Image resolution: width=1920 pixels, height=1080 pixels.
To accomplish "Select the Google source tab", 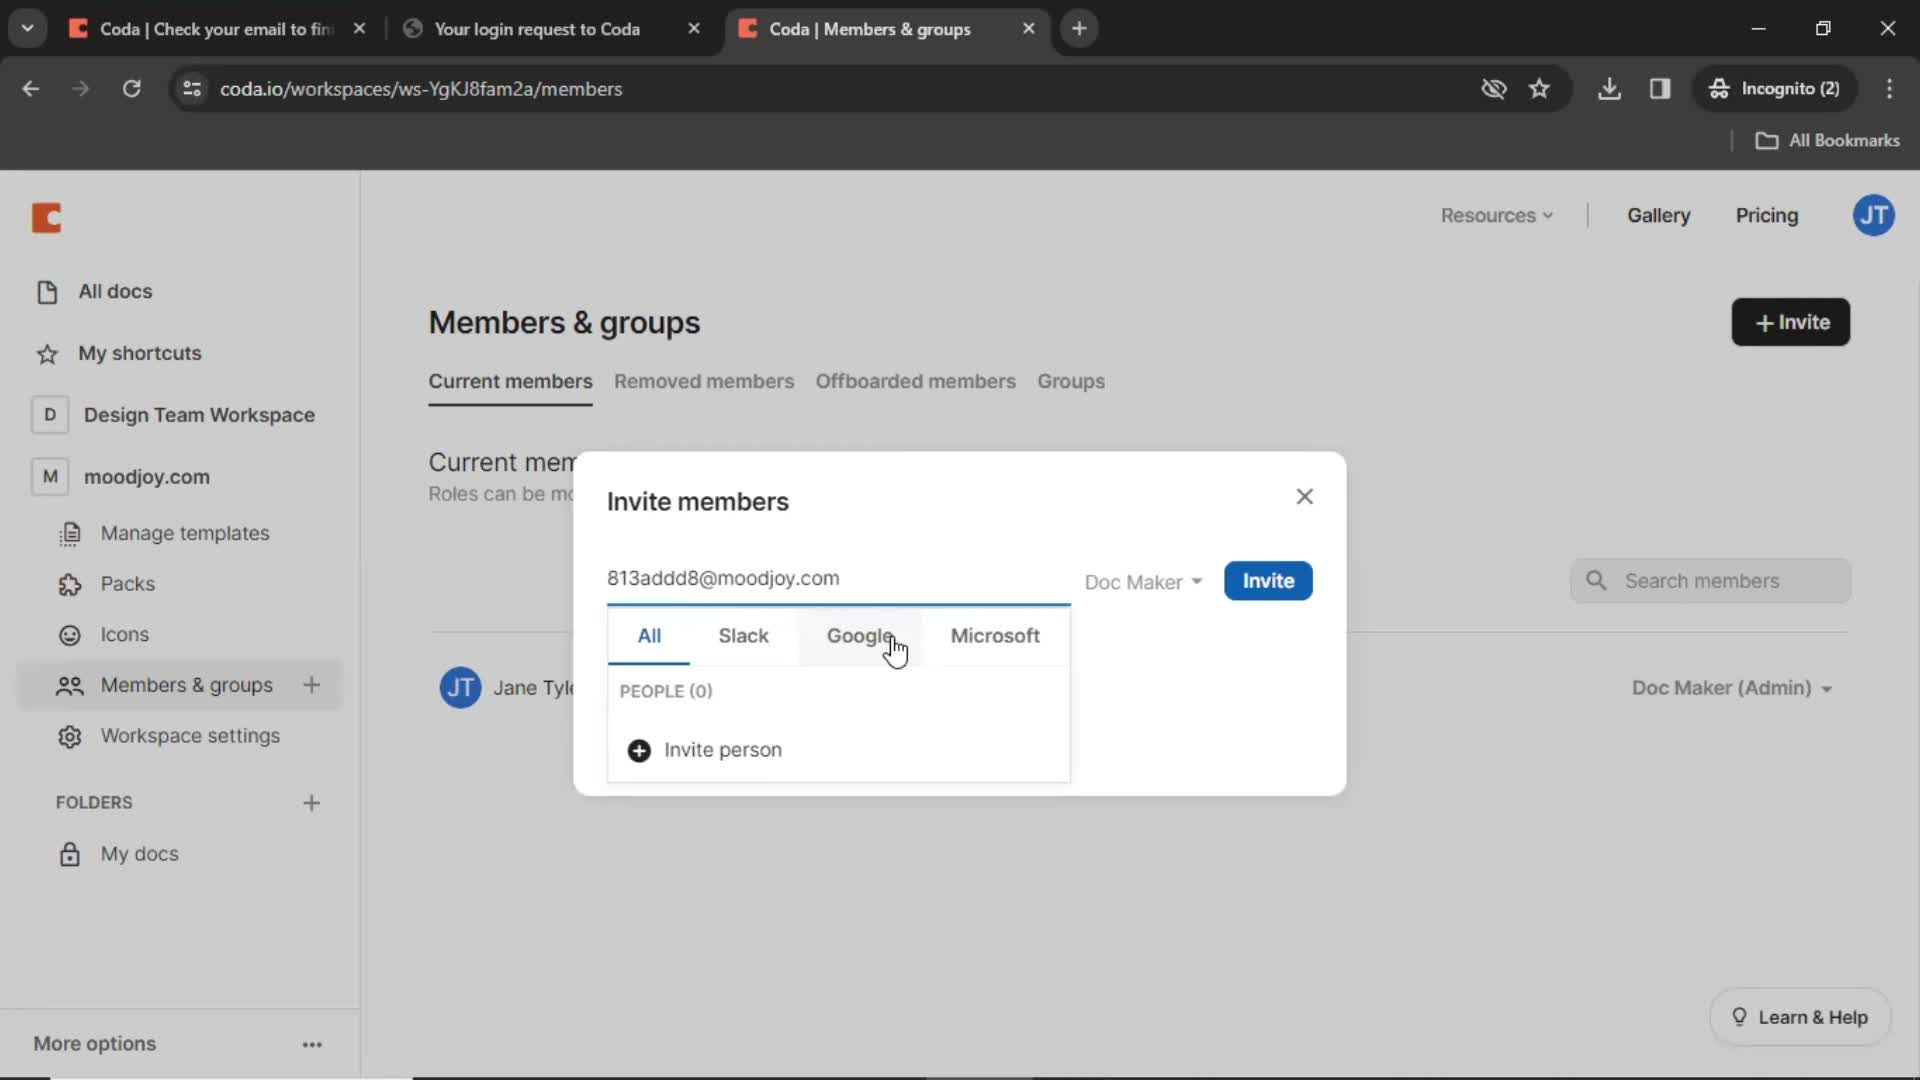I will point(859,636).
